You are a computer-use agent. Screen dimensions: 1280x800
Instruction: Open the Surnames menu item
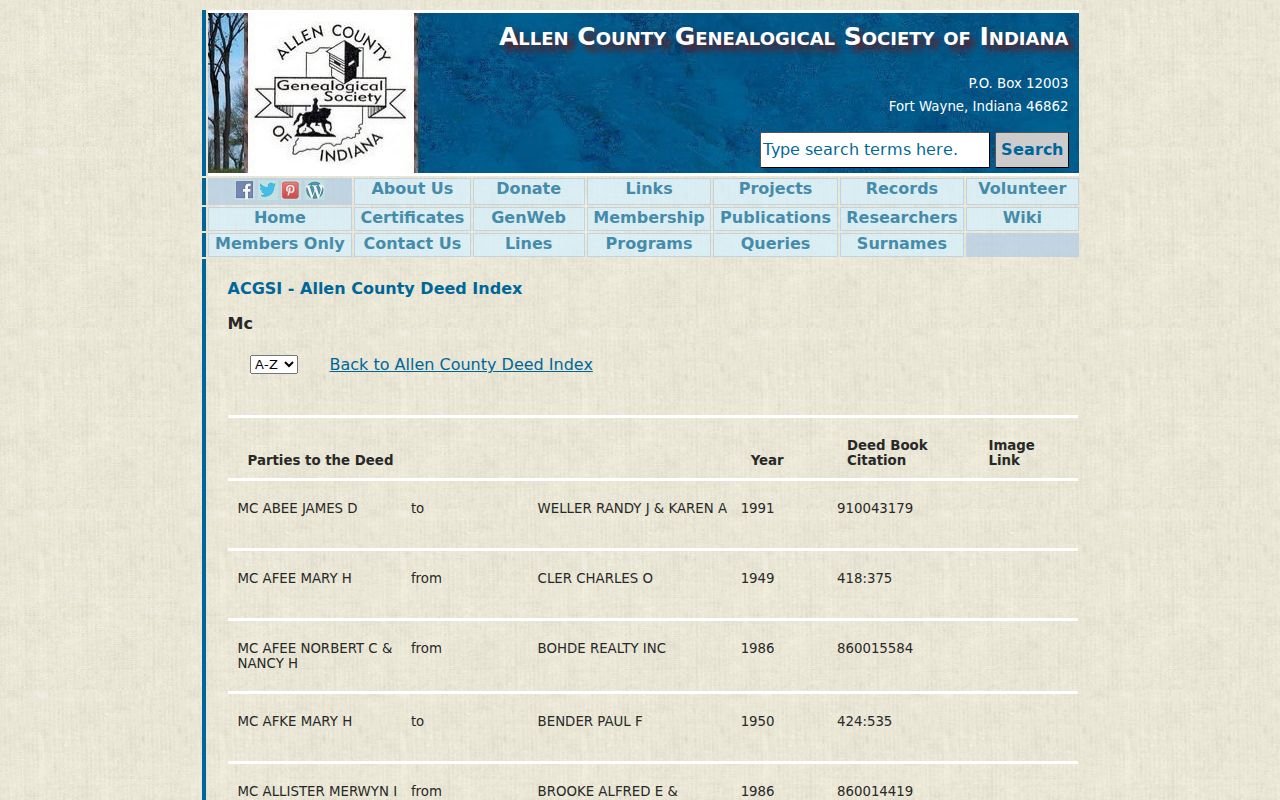pos(902,244)
